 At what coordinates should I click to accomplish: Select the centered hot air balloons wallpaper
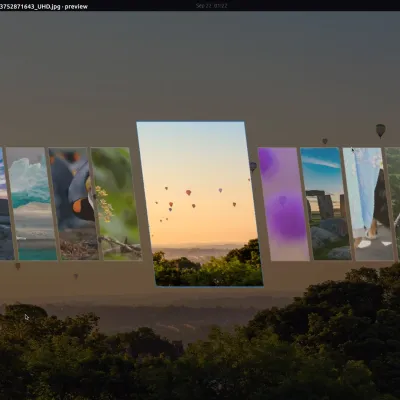coord(199,203)
